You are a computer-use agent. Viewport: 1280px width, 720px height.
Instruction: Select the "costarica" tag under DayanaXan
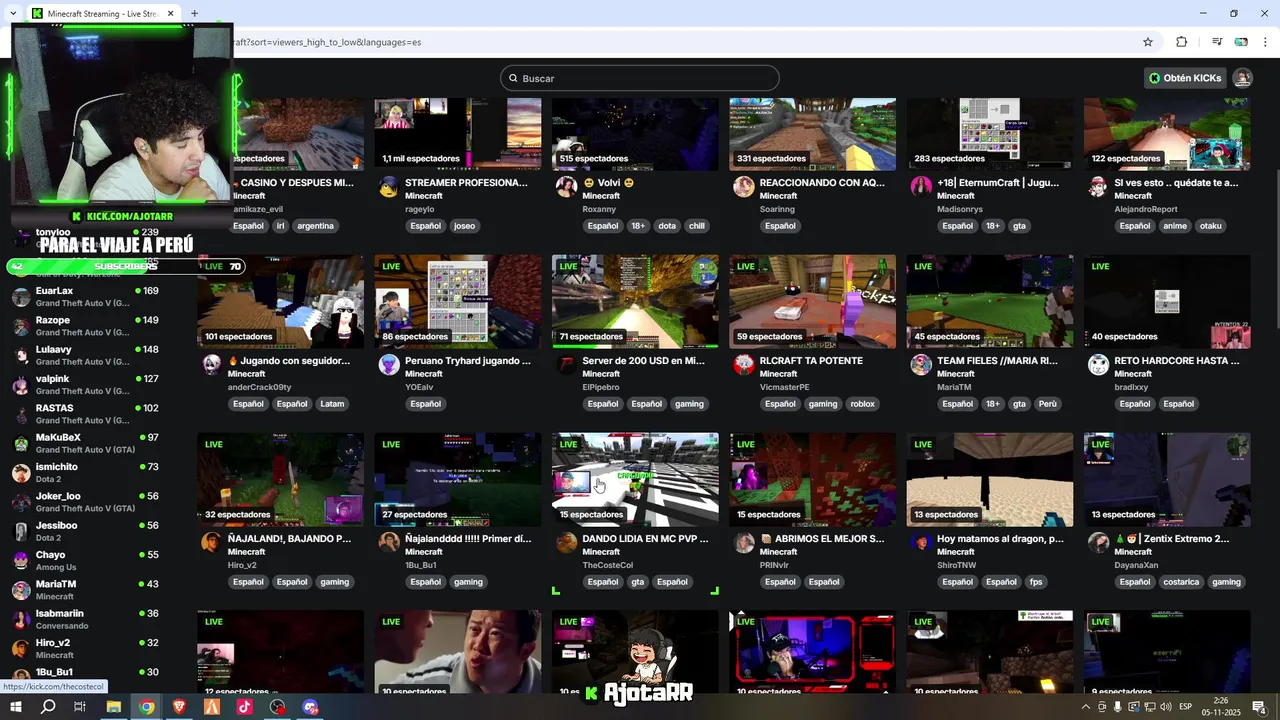(x=1180, y=582)
